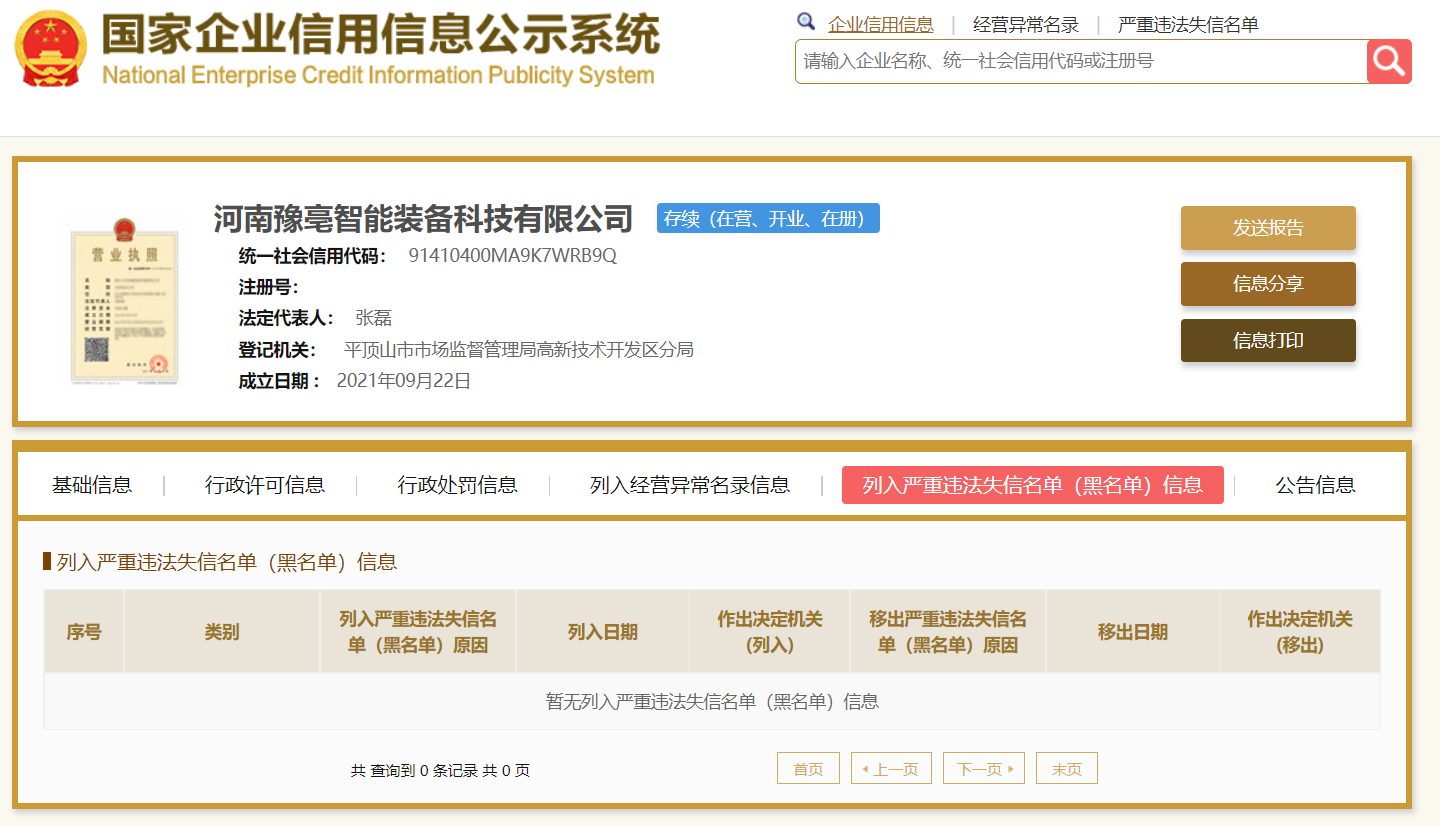Switch to 列入经营异常名录信息 tab
The image size is (1440, 826).
pyautogui.click(x=690, y=485)
